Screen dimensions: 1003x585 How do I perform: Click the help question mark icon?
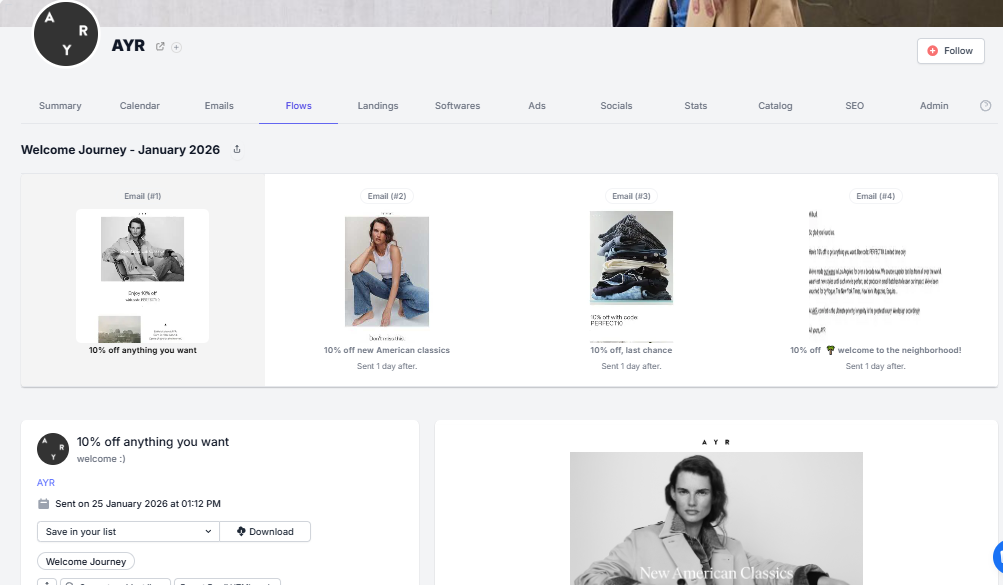point(986,106)
